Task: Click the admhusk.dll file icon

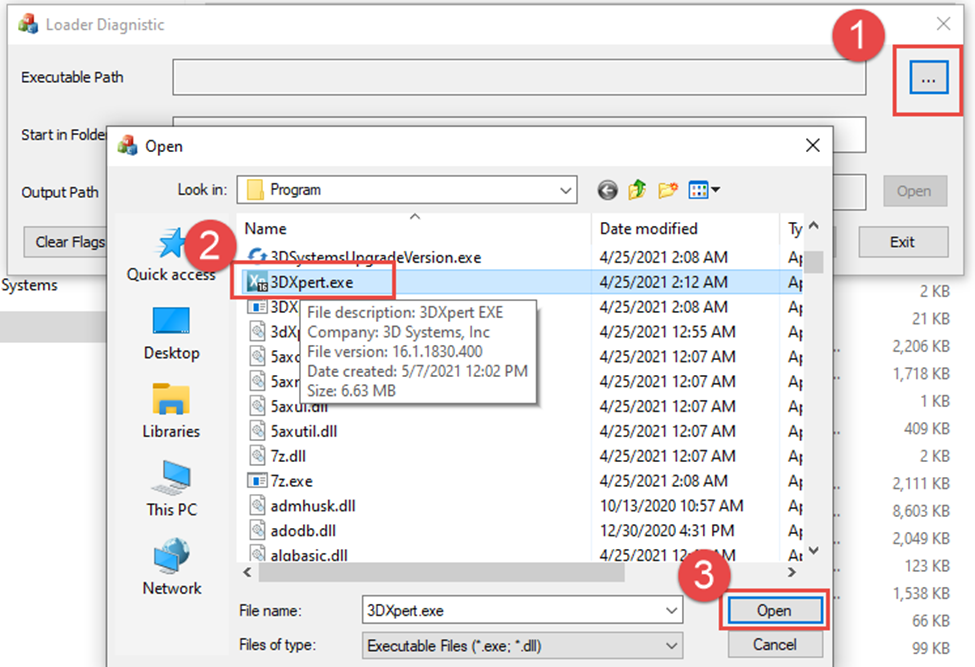Action: (257, 505)
